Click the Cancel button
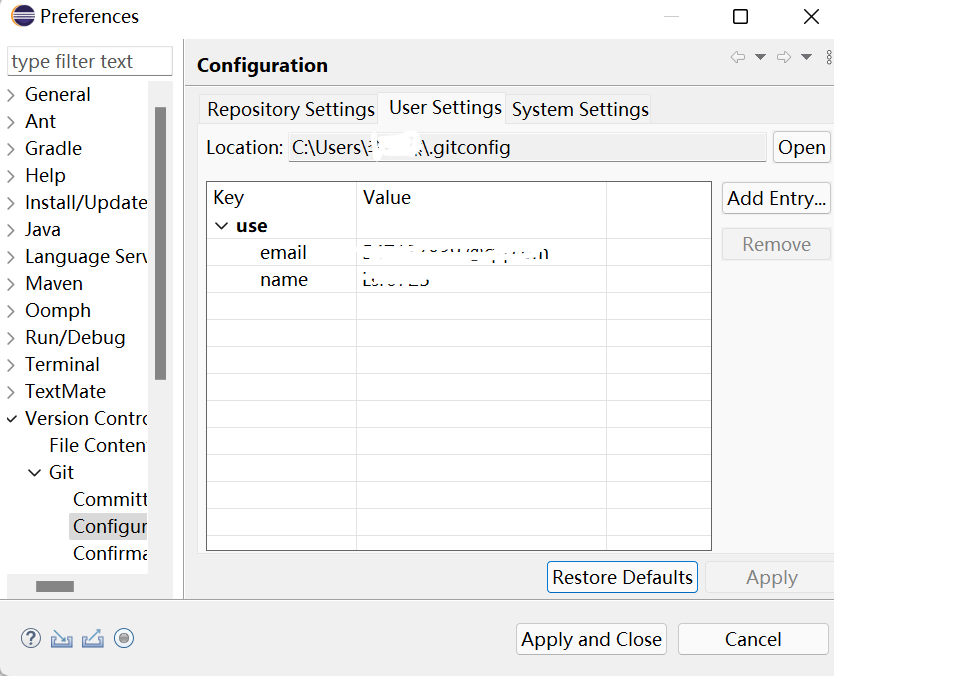 tap(753, 639)
